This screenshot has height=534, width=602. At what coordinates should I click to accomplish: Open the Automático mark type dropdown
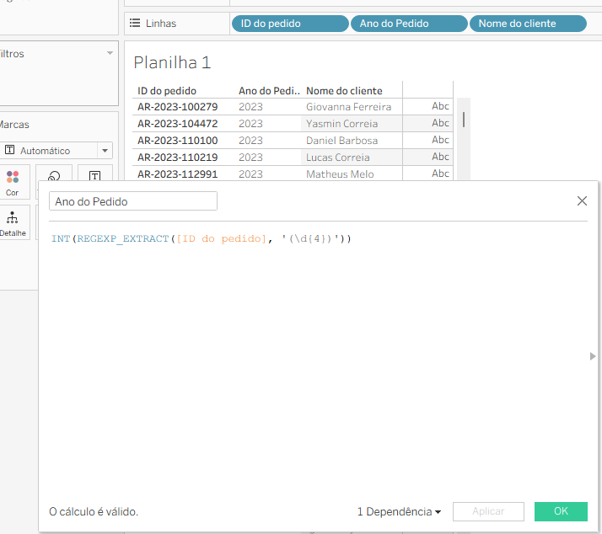tap(105, 150)
